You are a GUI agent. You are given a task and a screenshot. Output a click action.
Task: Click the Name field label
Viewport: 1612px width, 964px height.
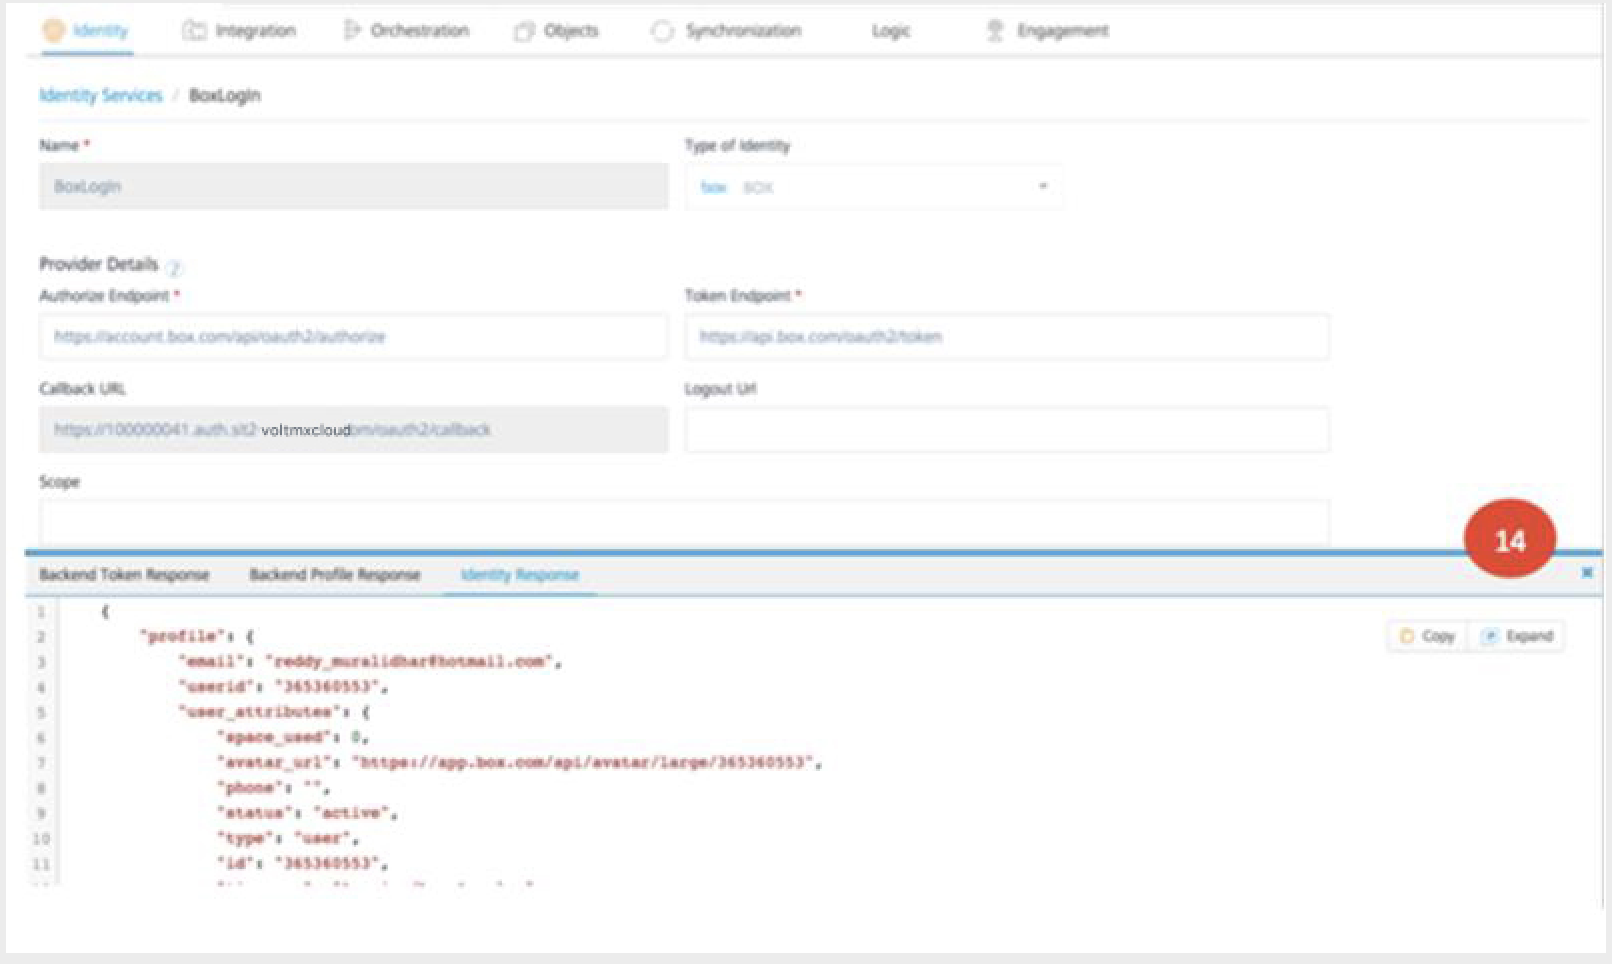(59, 145)
